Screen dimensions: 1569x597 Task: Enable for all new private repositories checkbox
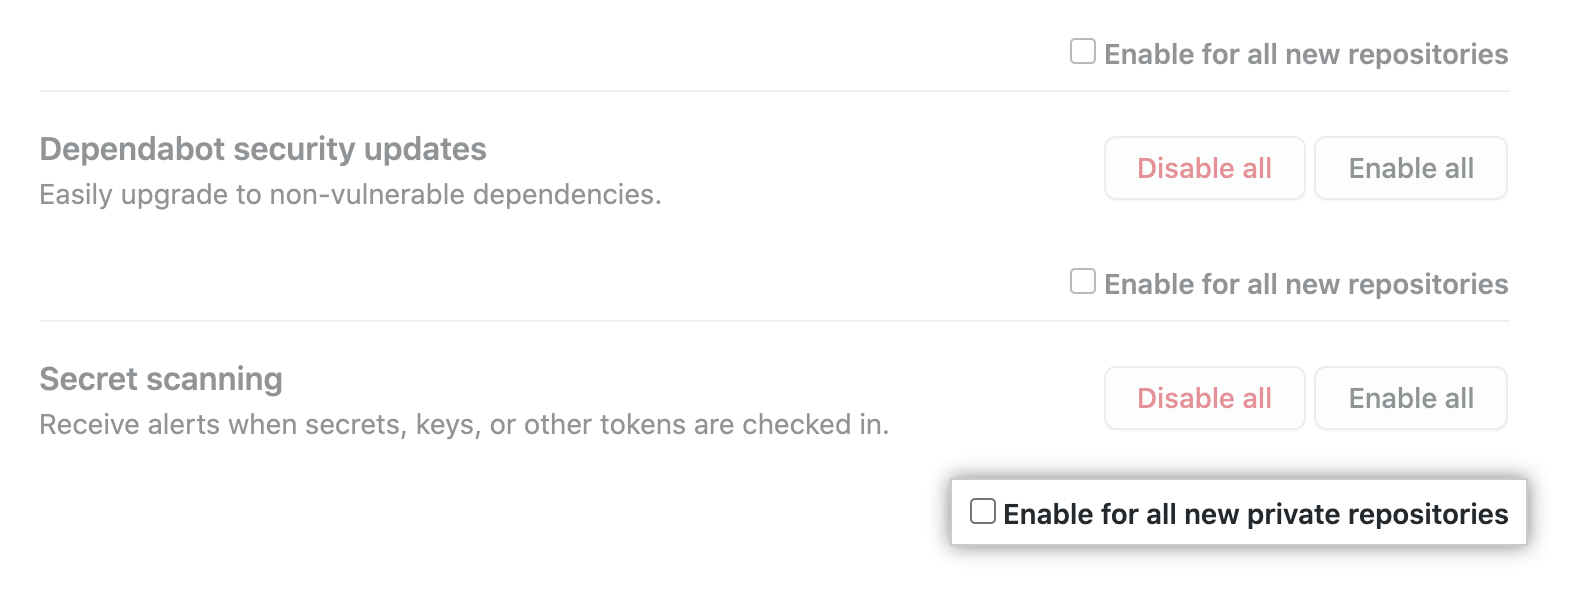click(x=983, y=511)
